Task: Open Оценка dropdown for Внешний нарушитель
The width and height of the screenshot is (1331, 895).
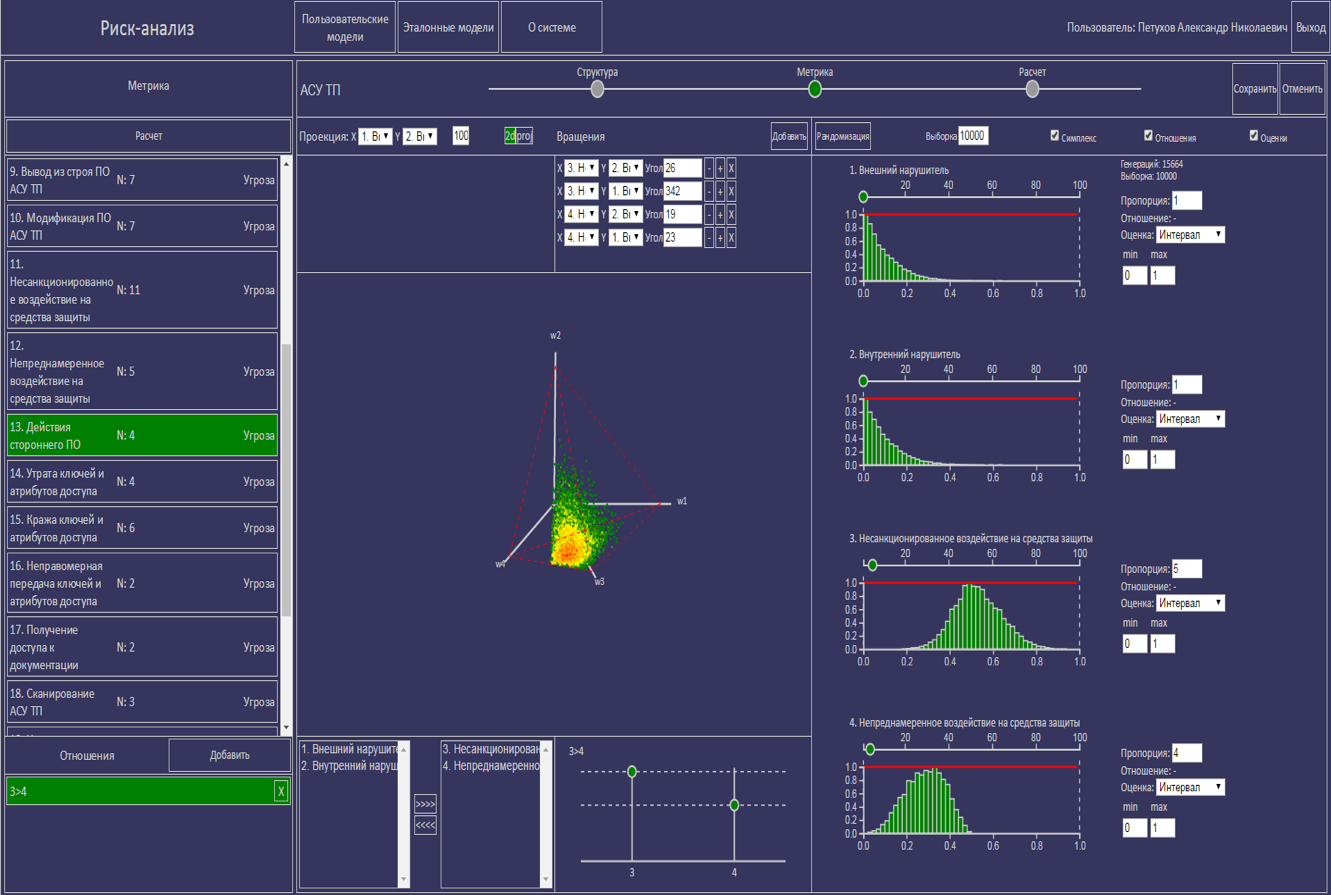Action: 1190,235
